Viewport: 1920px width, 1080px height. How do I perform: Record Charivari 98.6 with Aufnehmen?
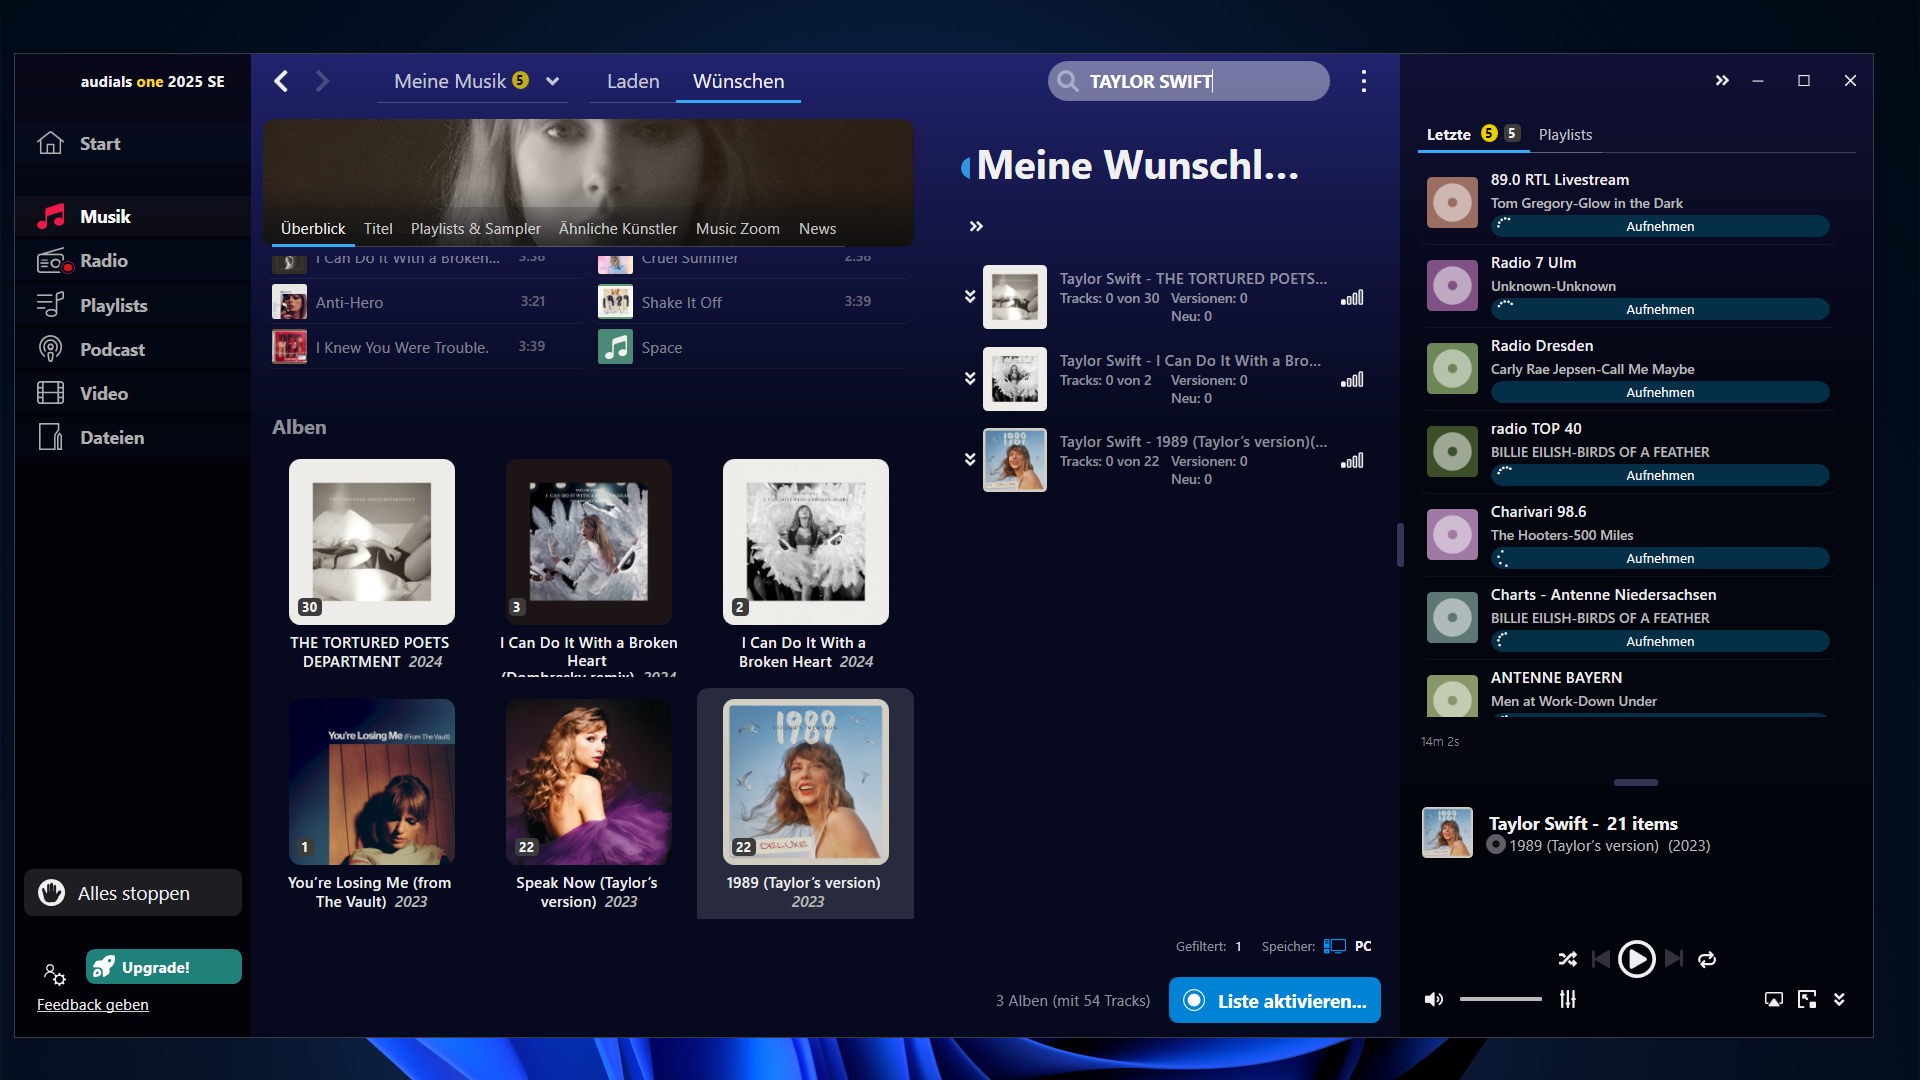pyautogui.click(x=1660, y=559)
